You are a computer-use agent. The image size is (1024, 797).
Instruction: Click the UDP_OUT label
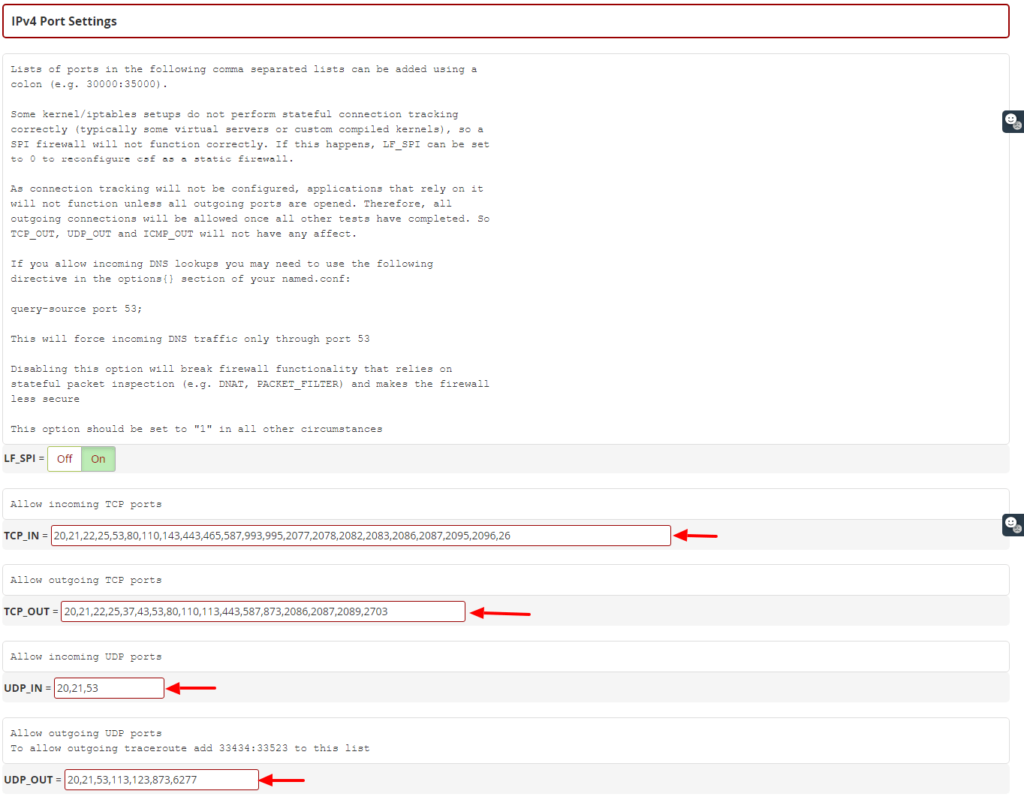point(28,780)
